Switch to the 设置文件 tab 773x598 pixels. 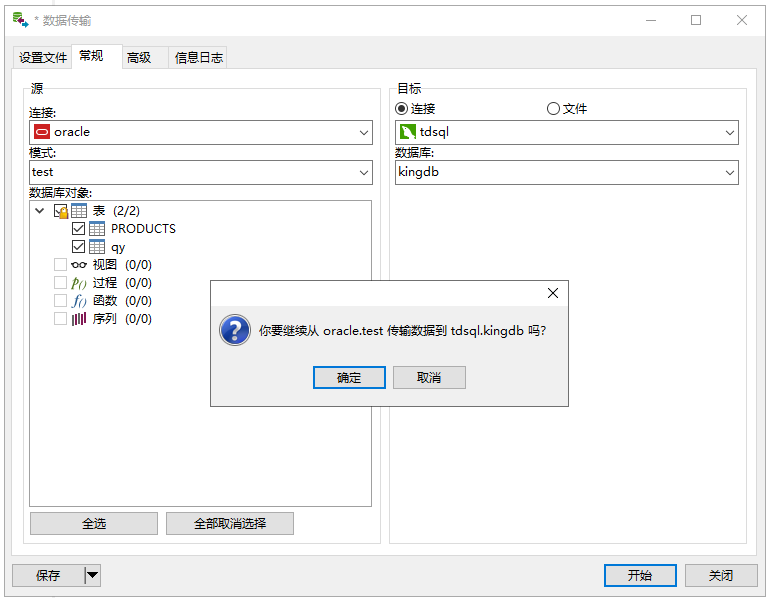pyautogui.click(x=43, y=58)
